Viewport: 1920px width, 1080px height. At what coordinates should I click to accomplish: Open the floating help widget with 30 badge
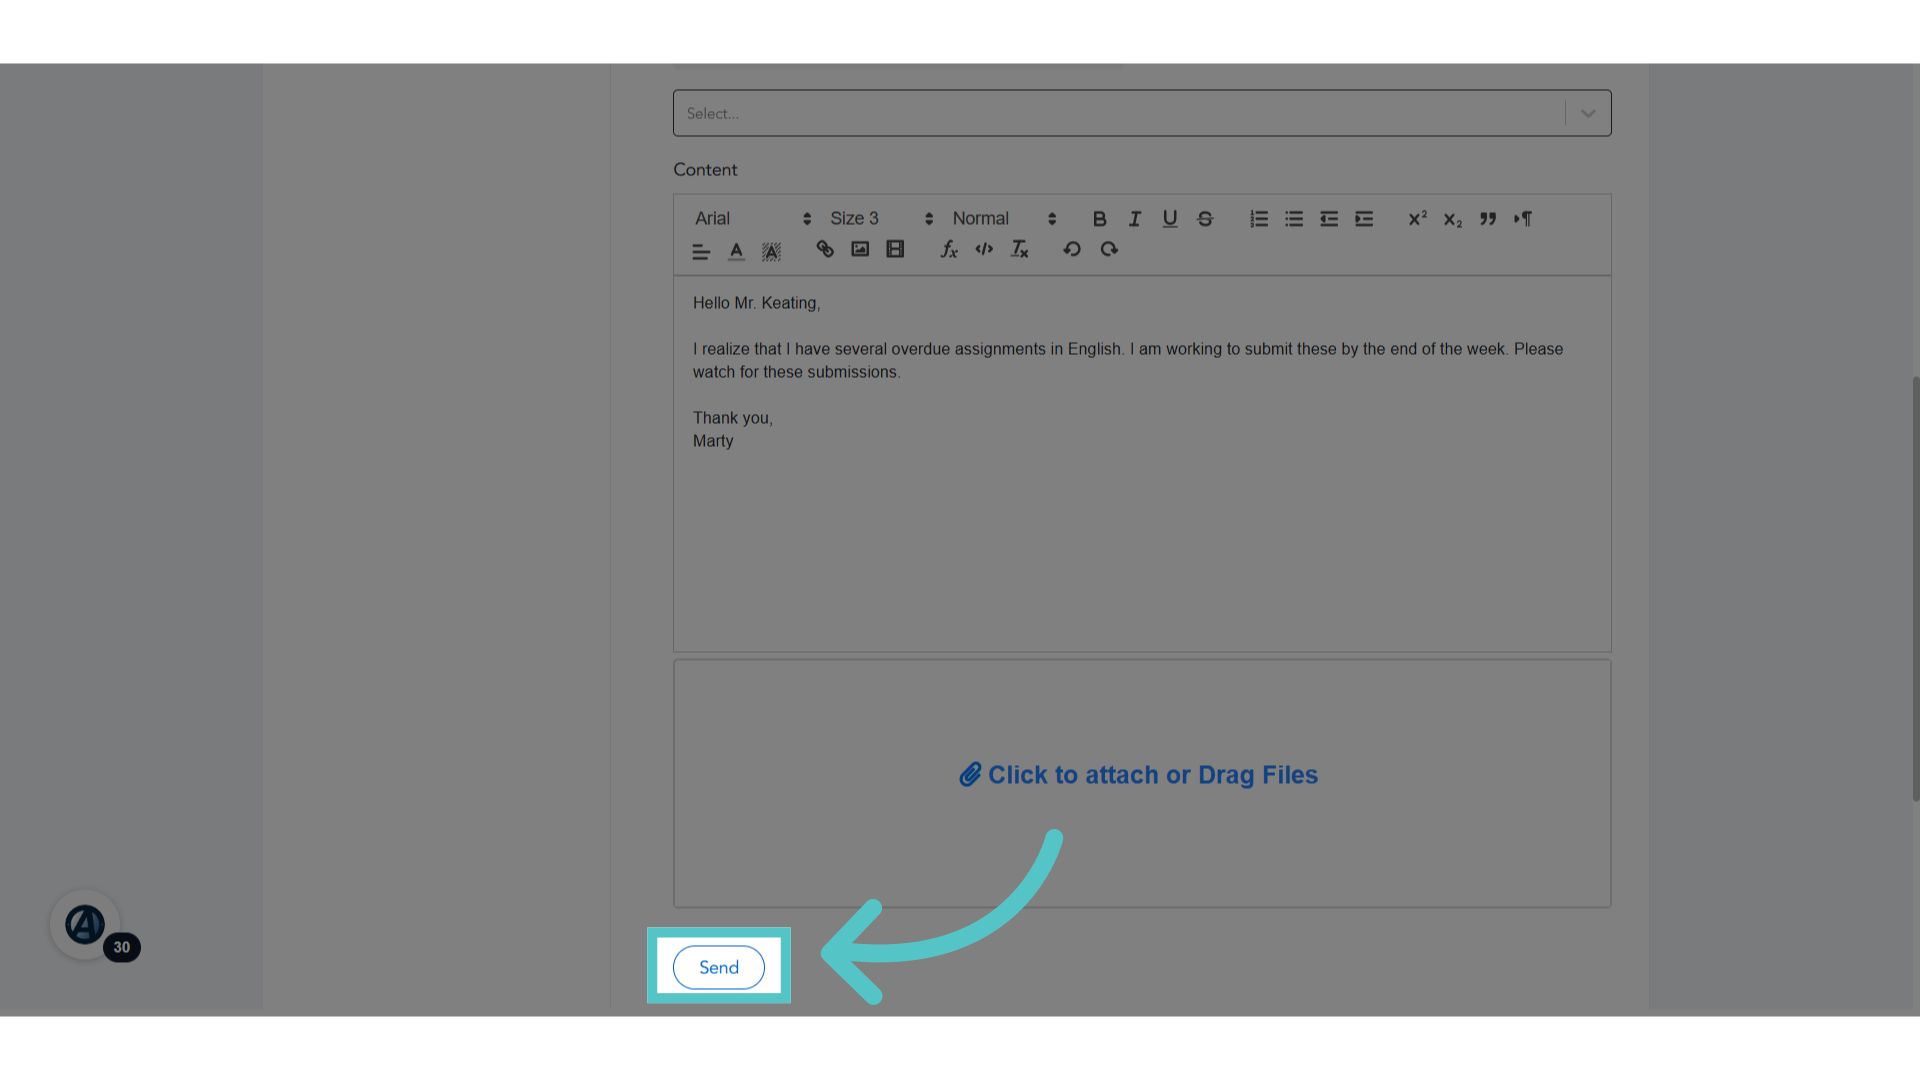click(x=86, y=925)
